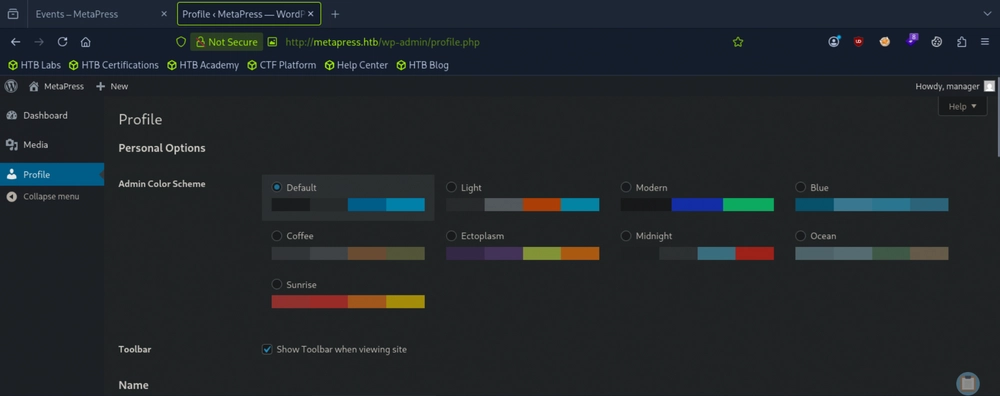Screen dimensions: 1000x396
Task: Select the Coffee color scheme radio
Action: (277, 236)
